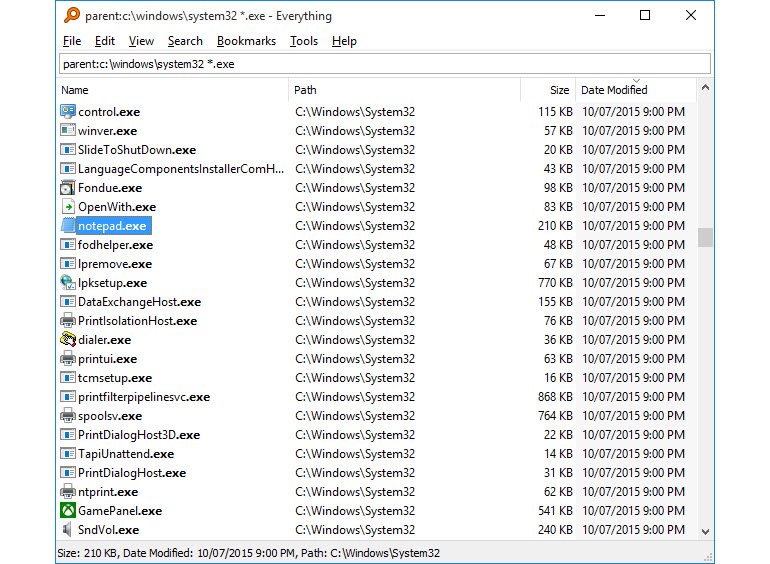
Task: Open the File menu
Action: pos(72,41)
